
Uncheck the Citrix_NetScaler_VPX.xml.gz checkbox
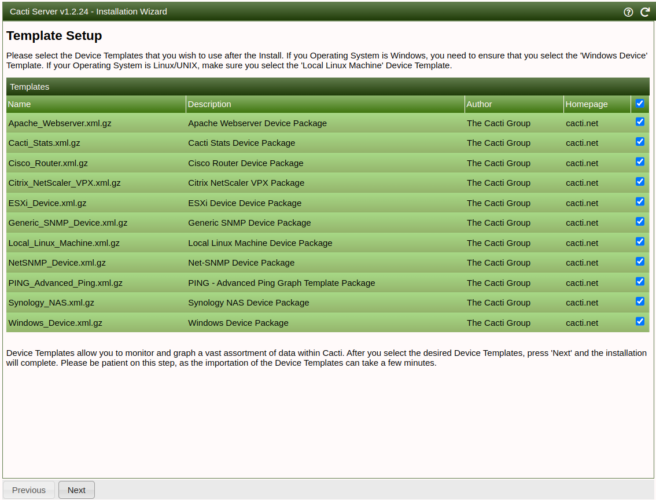pos(640,182)
